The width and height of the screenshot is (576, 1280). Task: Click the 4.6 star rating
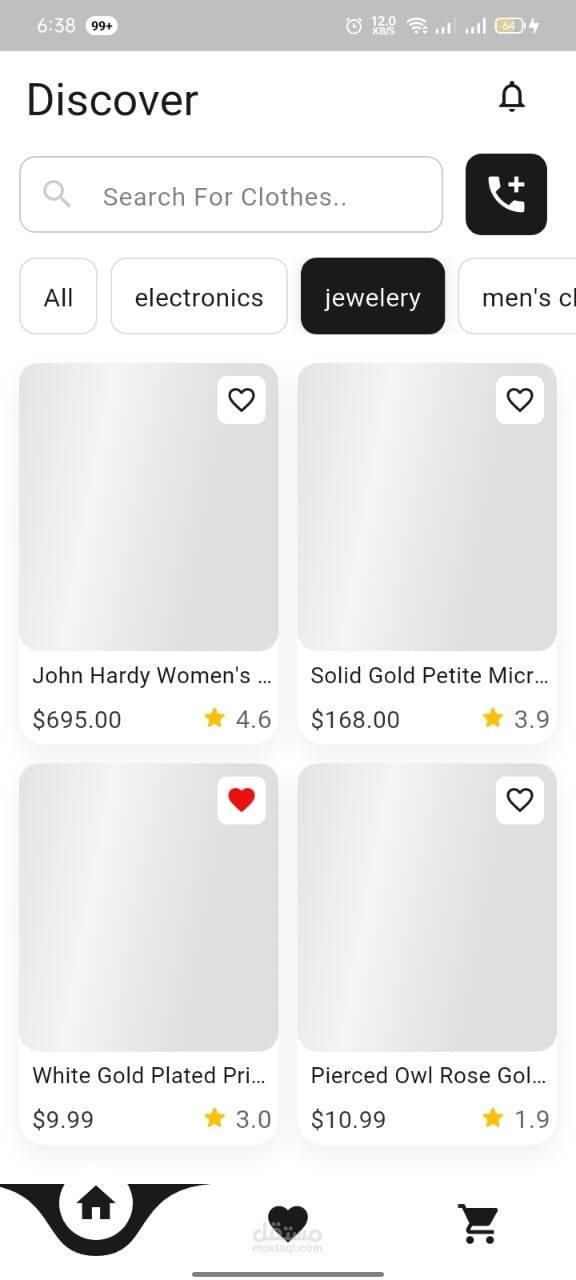tap(238, 719)
